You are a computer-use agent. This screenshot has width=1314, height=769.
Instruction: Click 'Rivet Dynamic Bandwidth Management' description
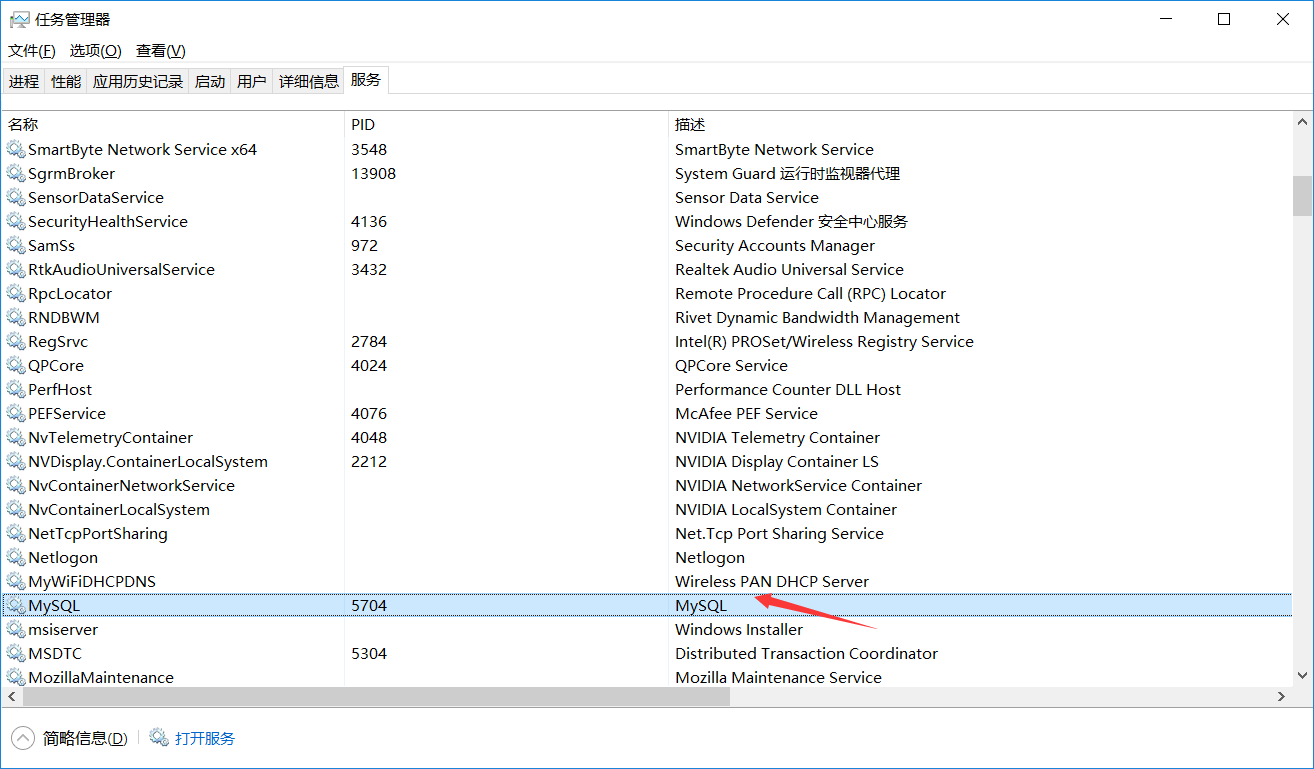[x=818, y=318]
